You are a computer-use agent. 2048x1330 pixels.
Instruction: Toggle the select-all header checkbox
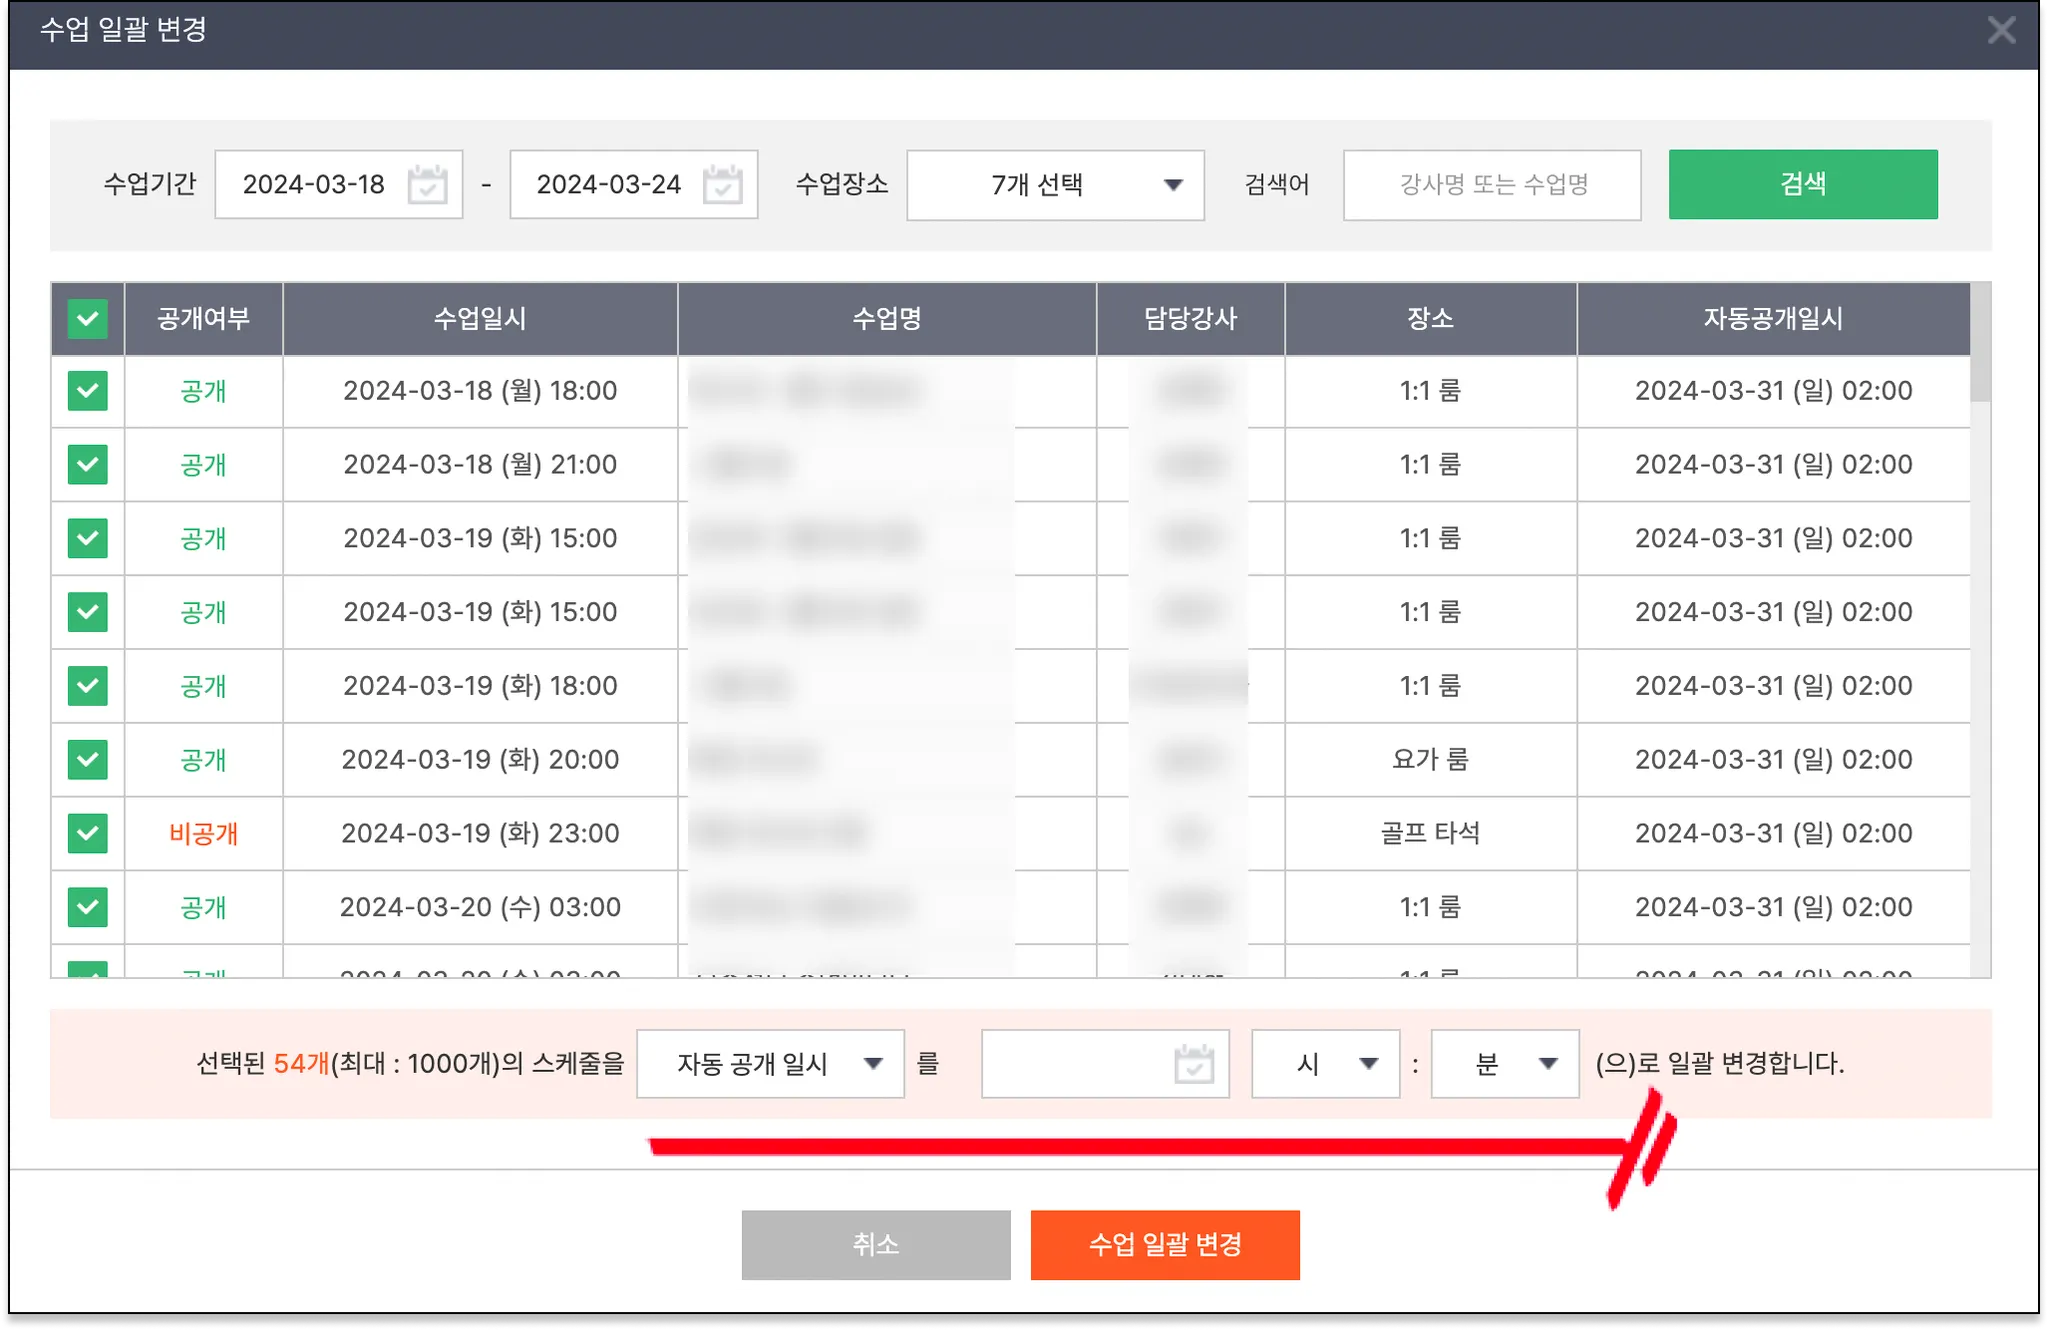[x=88, y=319]
